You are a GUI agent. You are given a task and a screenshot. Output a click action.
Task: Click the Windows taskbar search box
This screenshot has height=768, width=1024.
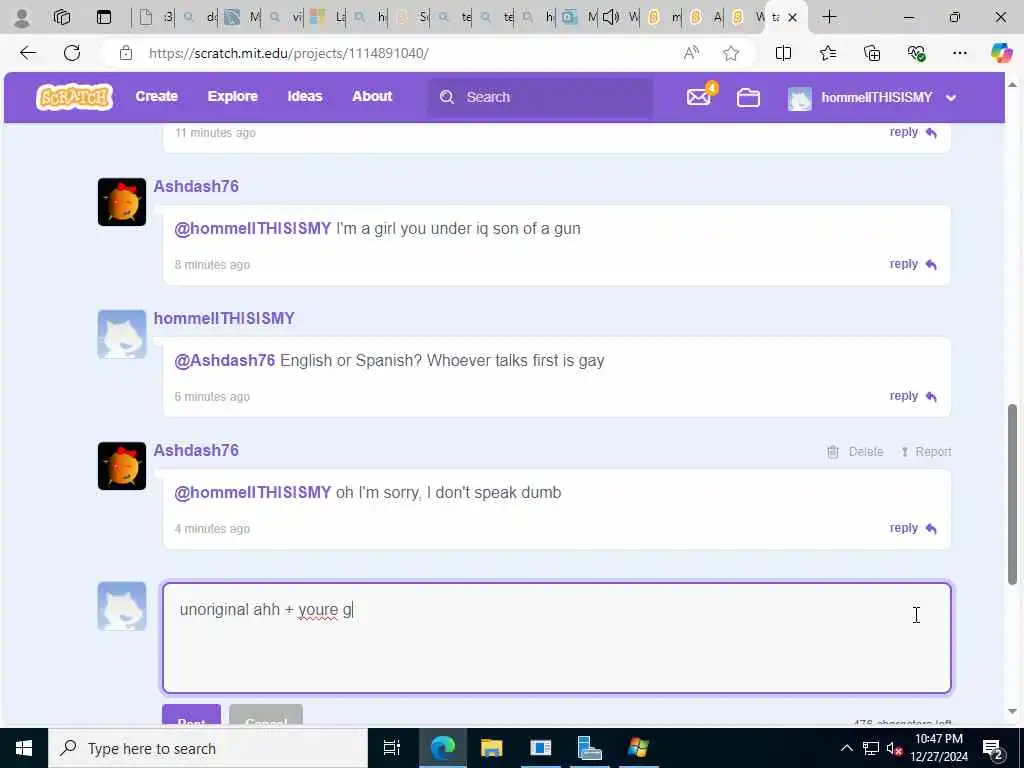[208, 748]
